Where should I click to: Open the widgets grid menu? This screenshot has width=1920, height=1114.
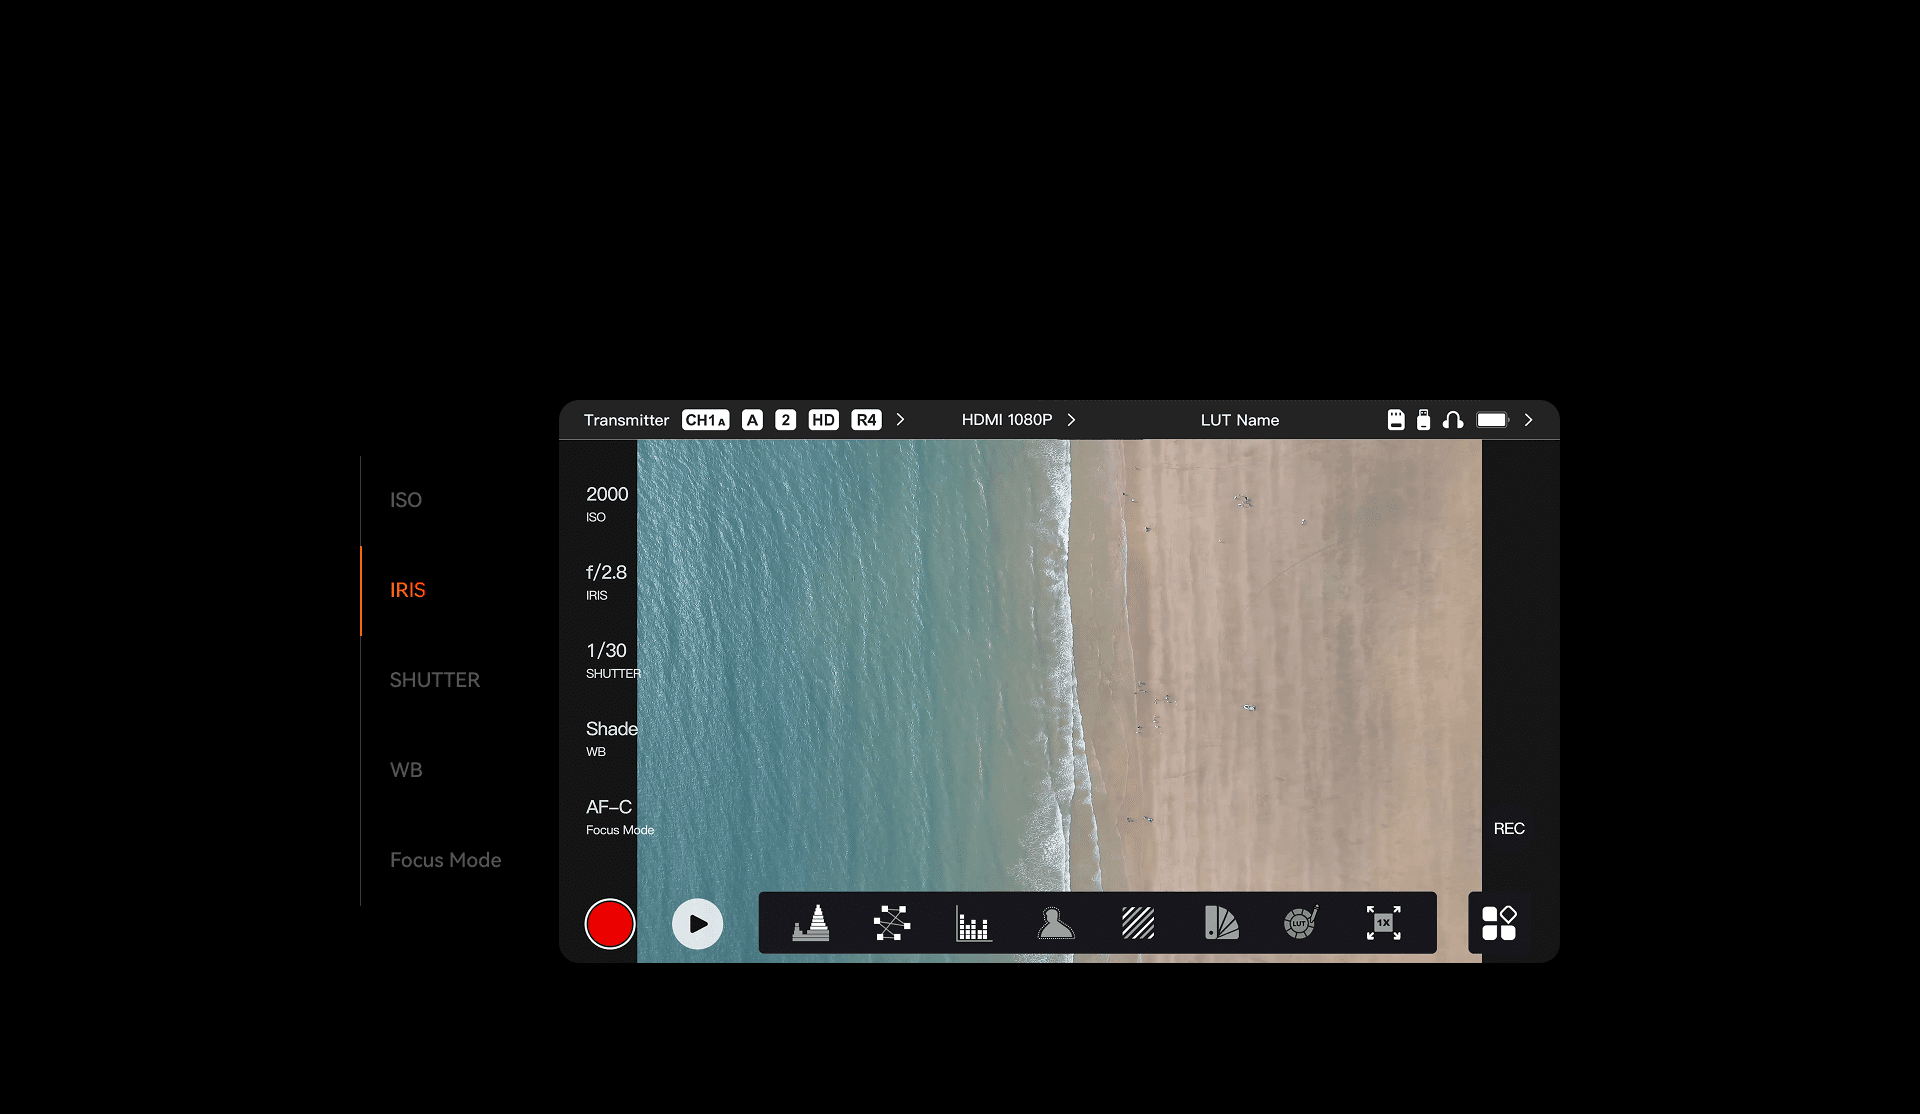pyautogui.click(x=1499, y=923)
